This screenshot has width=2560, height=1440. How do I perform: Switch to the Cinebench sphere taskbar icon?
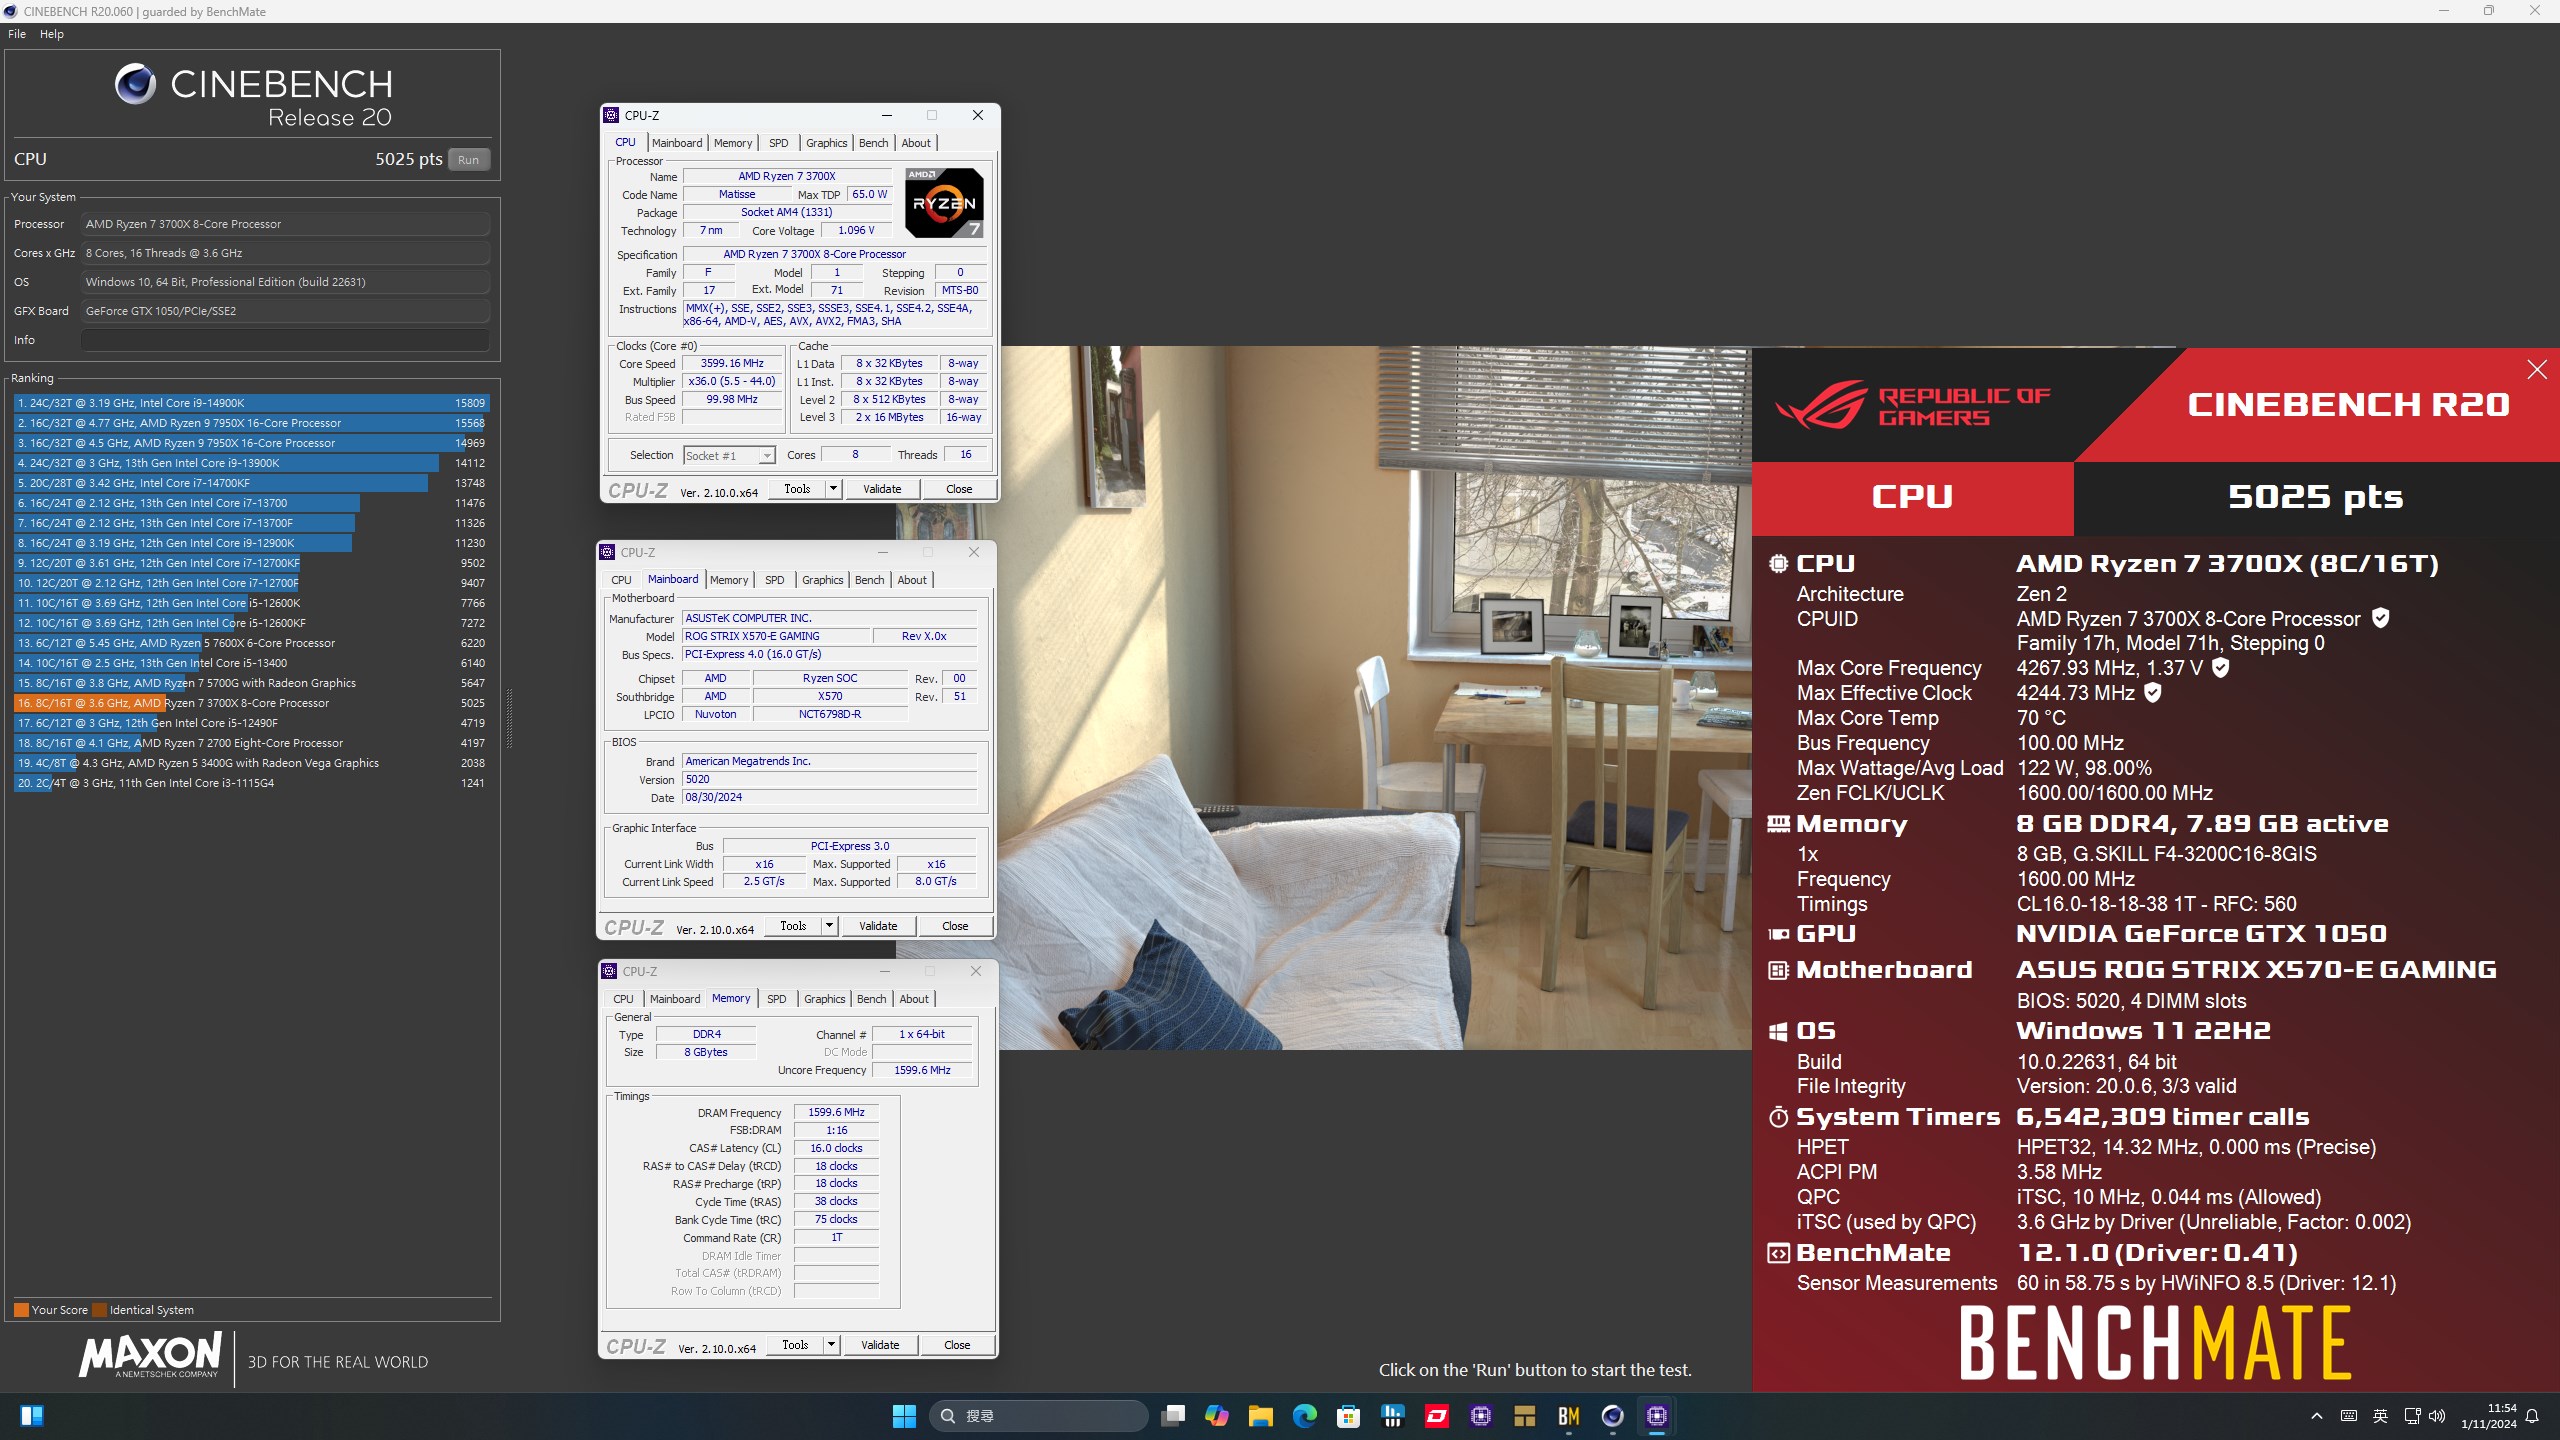pyautogui.click(x=1612, y=1416)
